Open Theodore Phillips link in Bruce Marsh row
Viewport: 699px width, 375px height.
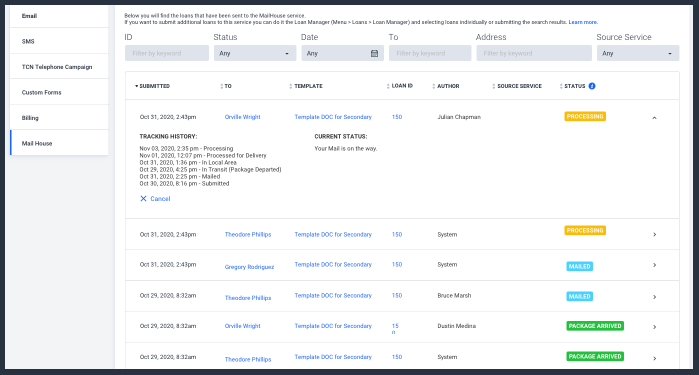pyautogui.click(x=248, y=298)
